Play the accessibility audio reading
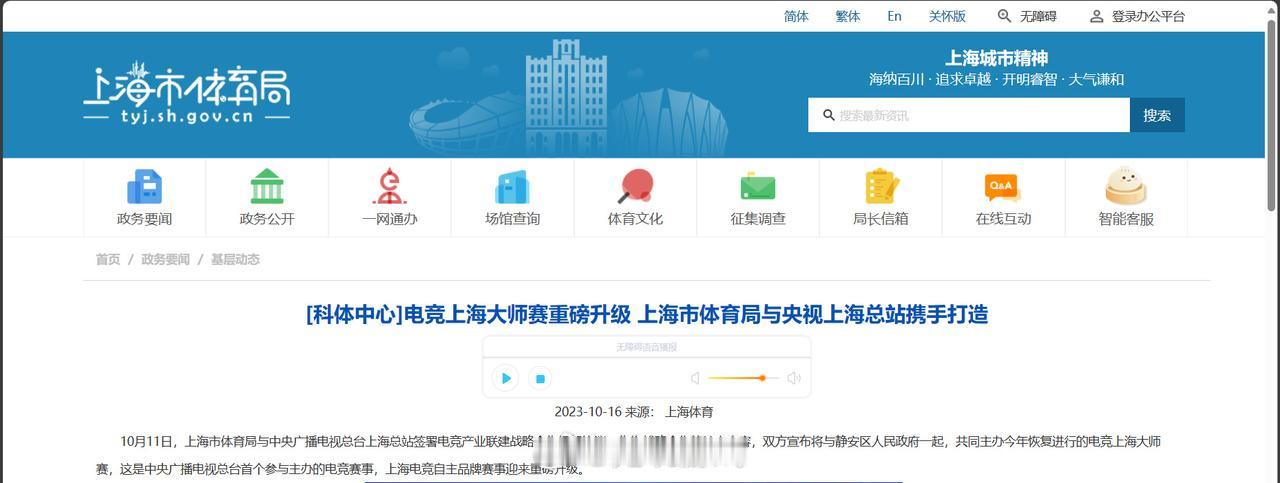The image size is (1280, 483). click(506, 378)
